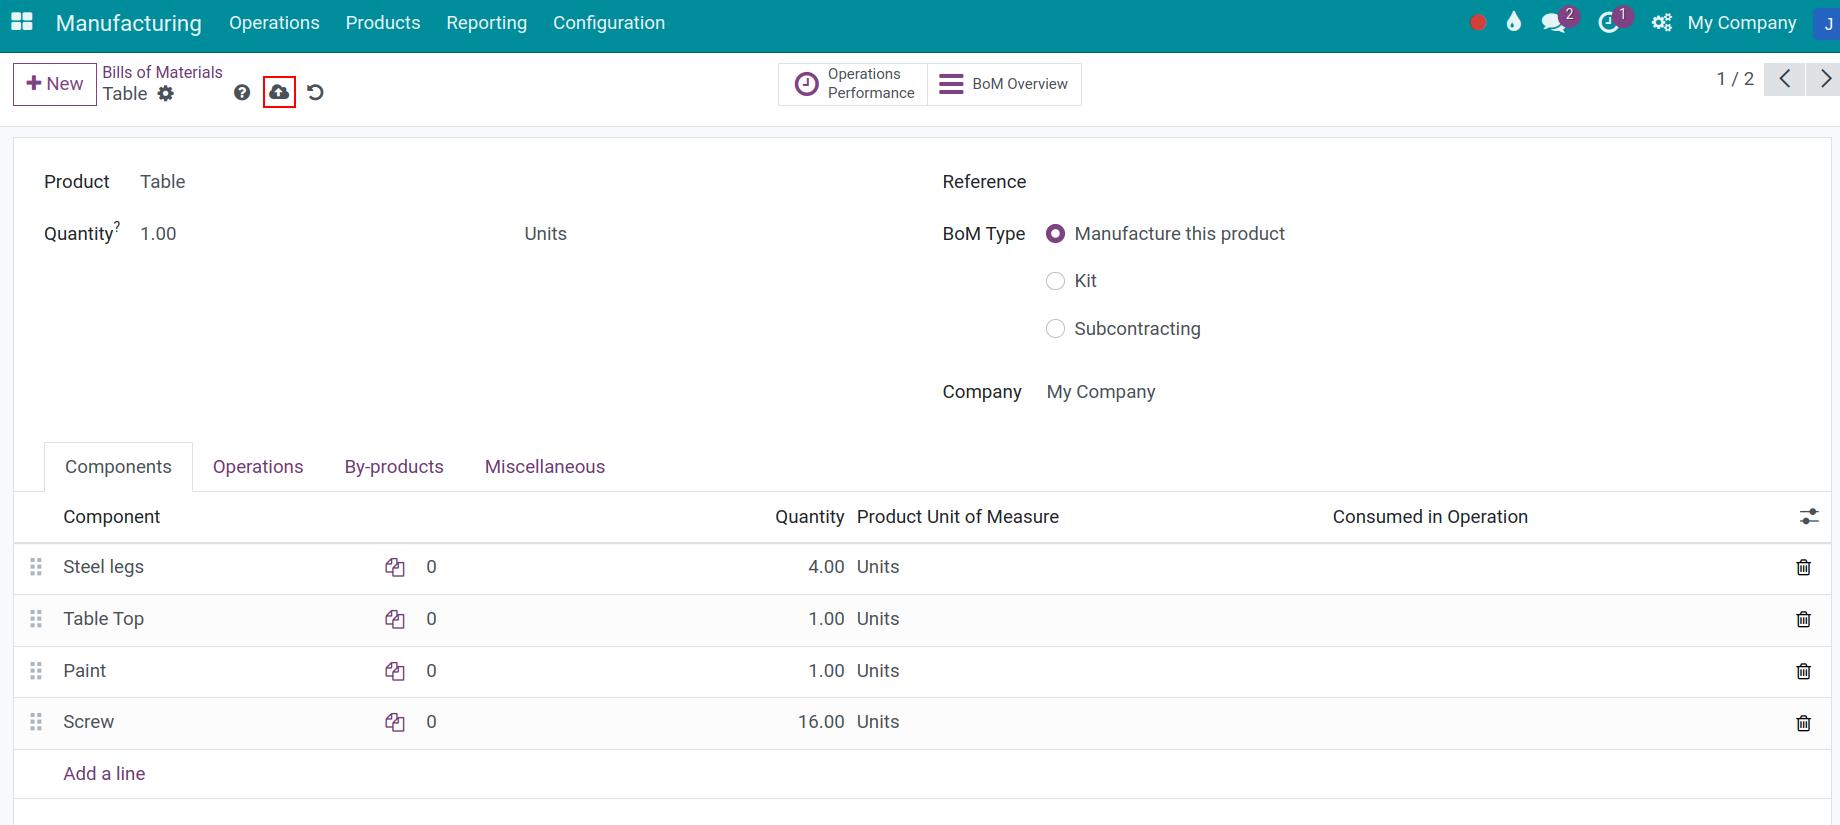
Task: Open the attachments icon for Table Top
Action: (x=395, y=619)
